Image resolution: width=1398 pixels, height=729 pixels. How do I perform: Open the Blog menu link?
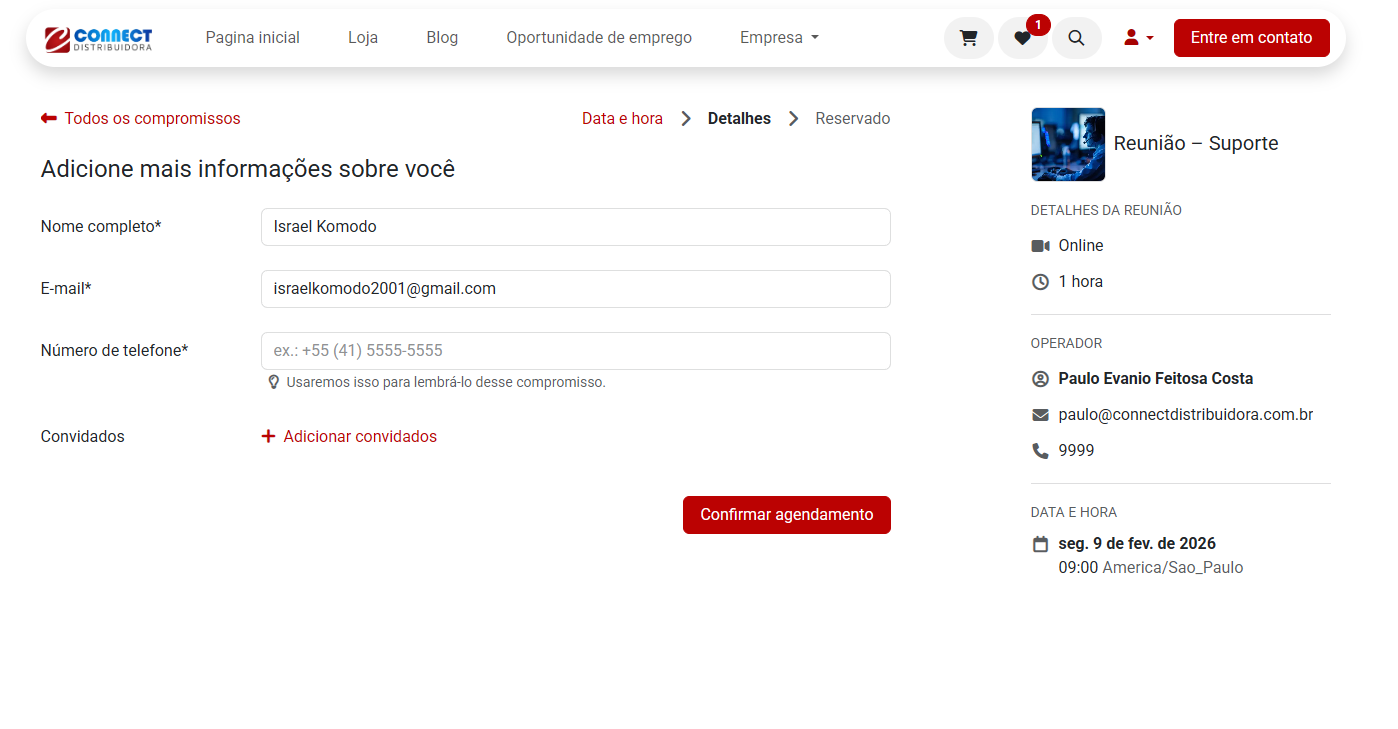click(442, 38)
